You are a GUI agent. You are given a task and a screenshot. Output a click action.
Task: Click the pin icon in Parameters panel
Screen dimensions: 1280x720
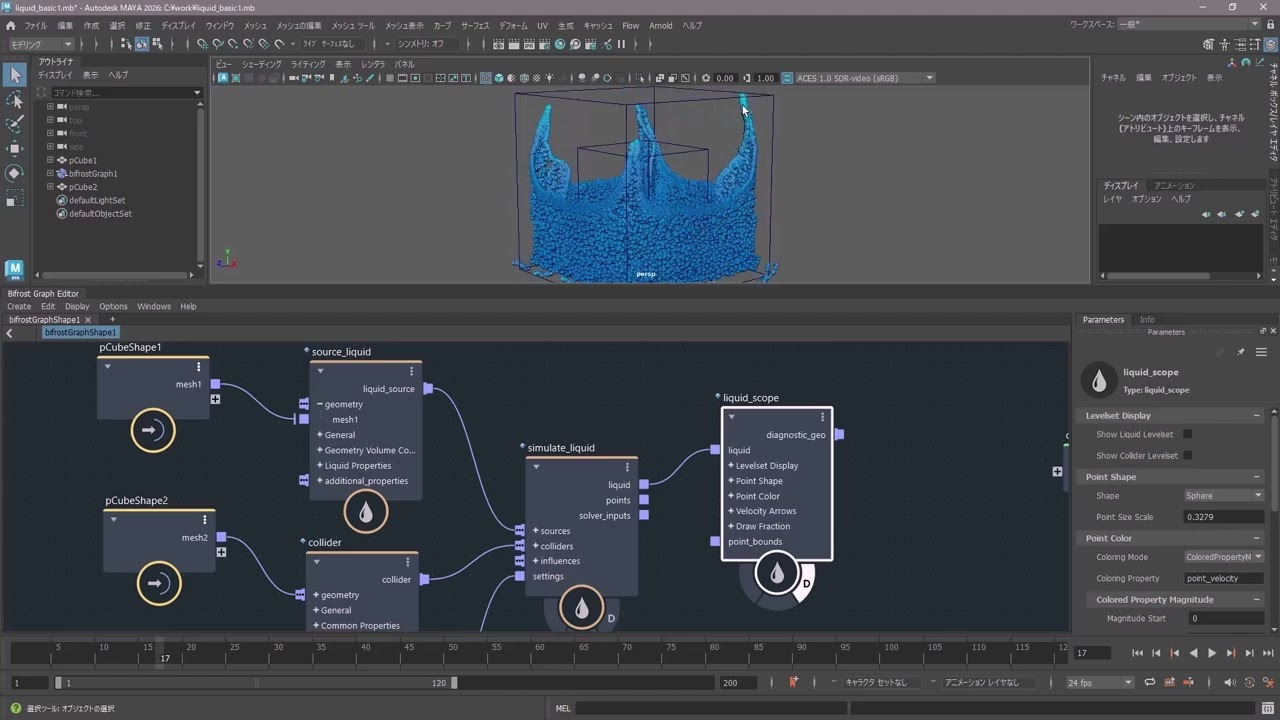point(1240,352)
